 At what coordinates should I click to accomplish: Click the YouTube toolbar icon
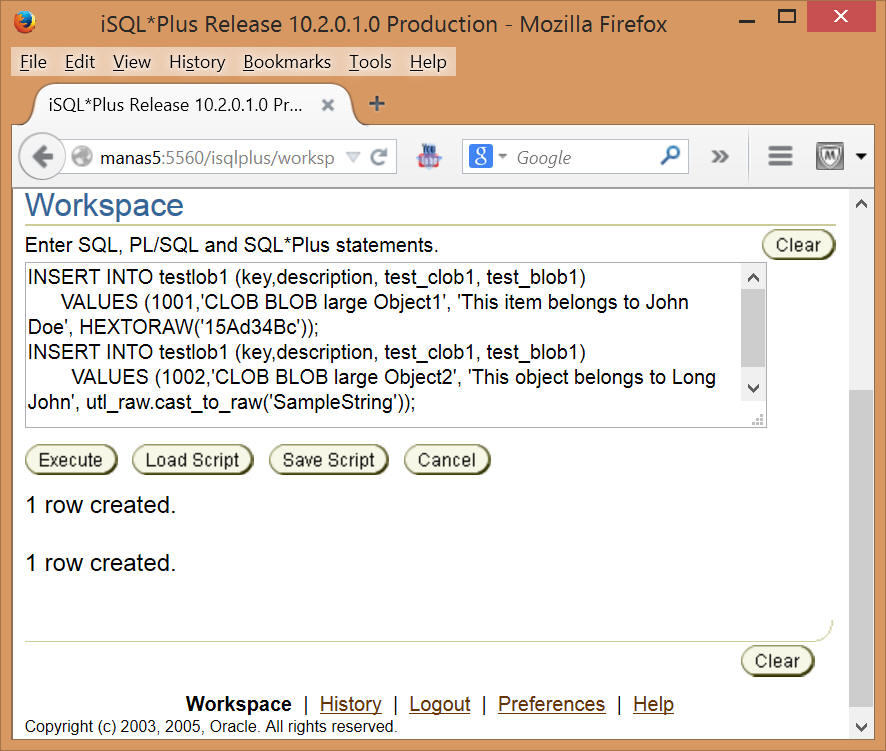[x=429, y=157]
